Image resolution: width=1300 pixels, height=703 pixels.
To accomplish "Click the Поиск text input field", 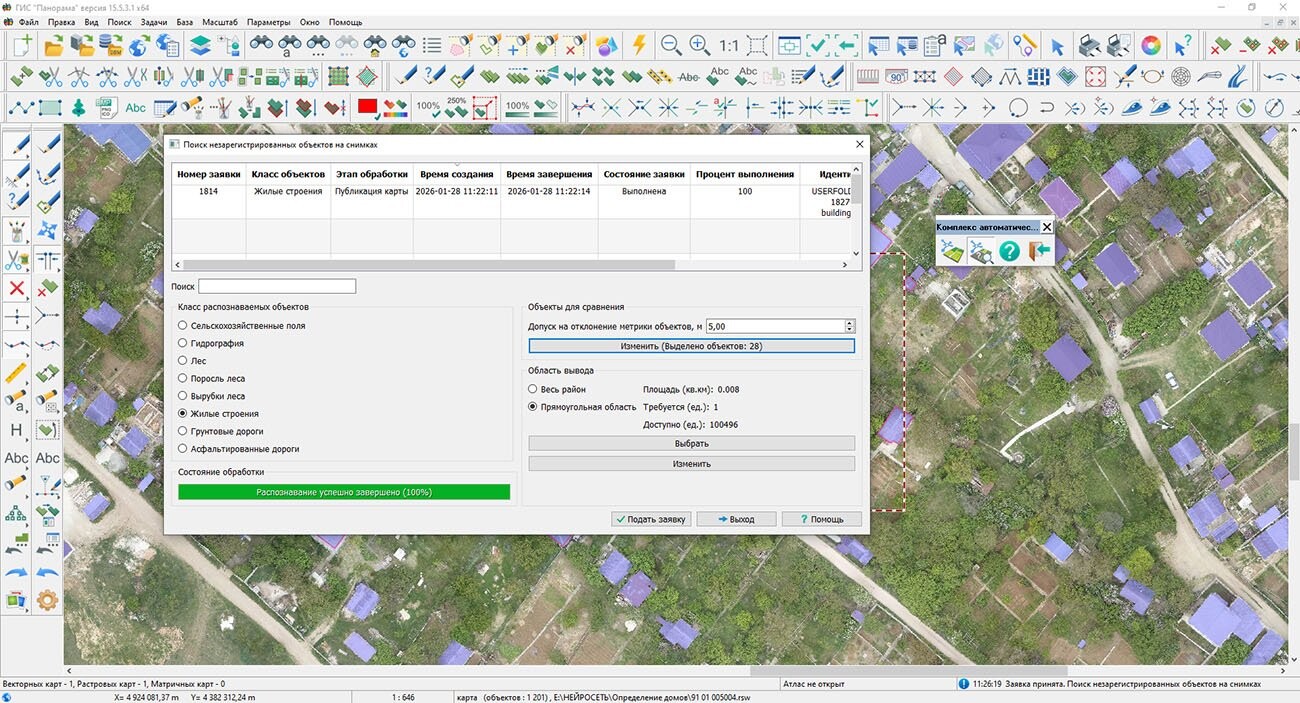I will tap(277, 287).
